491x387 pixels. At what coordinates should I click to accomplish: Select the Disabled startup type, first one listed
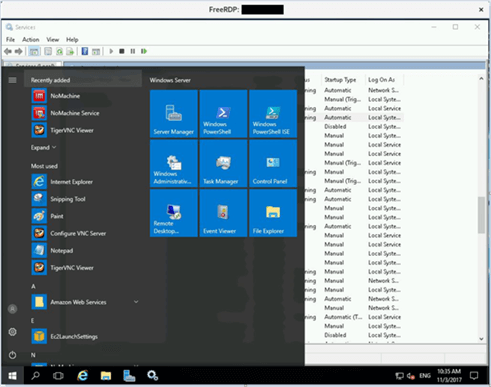[335, 127]
